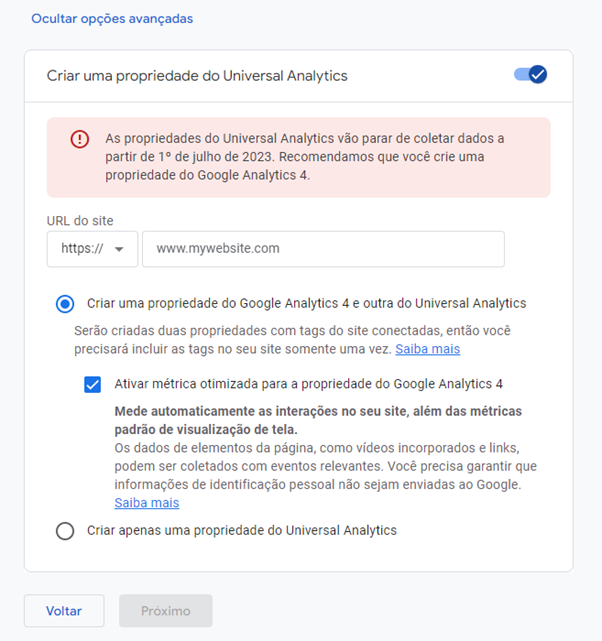Go back with the Voltar button

(x=64, y=611)
